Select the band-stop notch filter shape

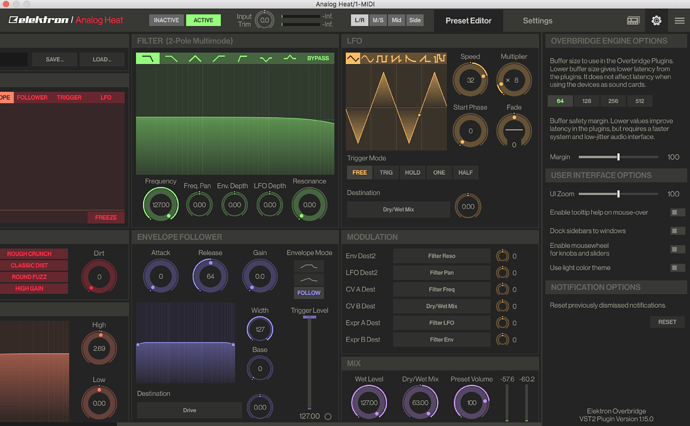click(x=266, y=58)
